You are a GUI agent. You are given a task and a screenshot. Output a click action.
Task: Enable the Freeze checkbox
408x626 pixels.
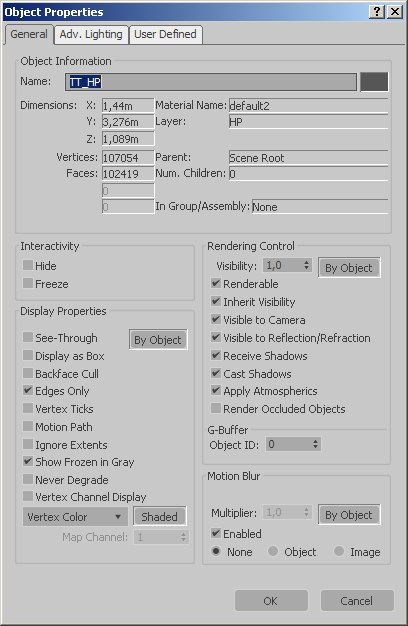point(28,283)
